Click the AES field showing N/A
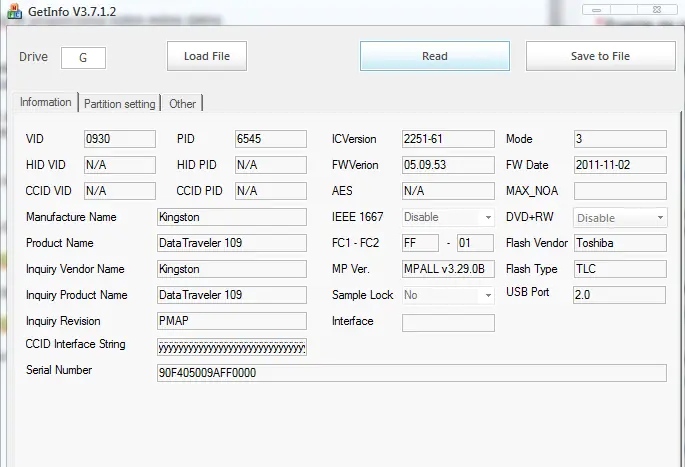This screenshot has width=685, height=467. click(x=448, y=191)
